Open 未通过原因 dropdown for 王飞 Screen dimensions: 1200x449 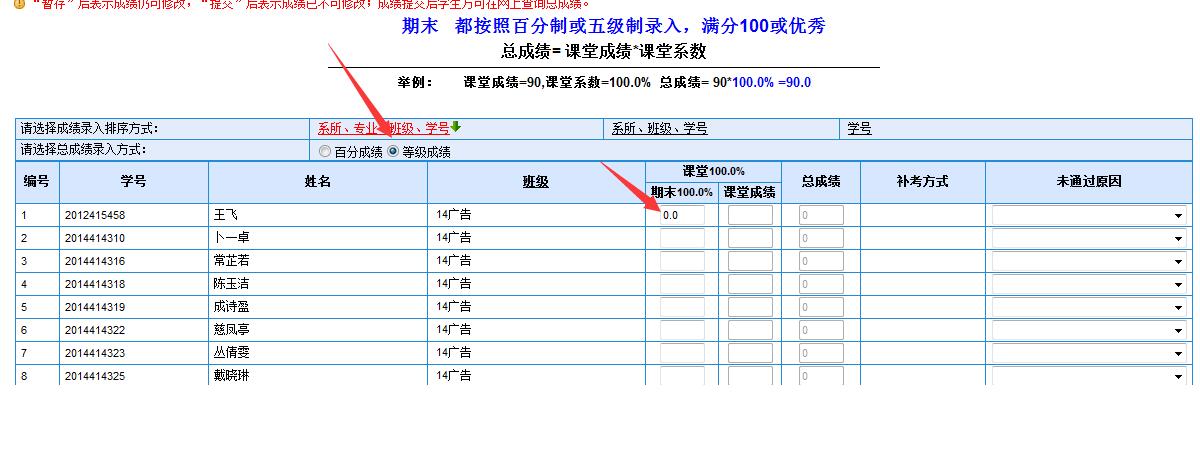(x=1088, y=215)
